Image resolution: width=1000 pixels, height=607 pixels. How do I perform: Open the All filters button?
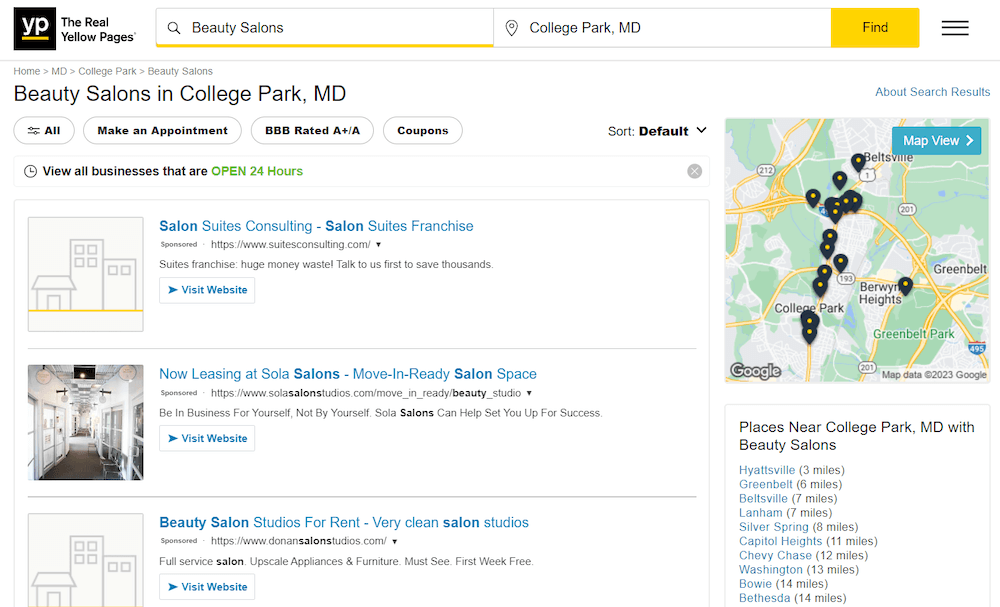(44, 131)
